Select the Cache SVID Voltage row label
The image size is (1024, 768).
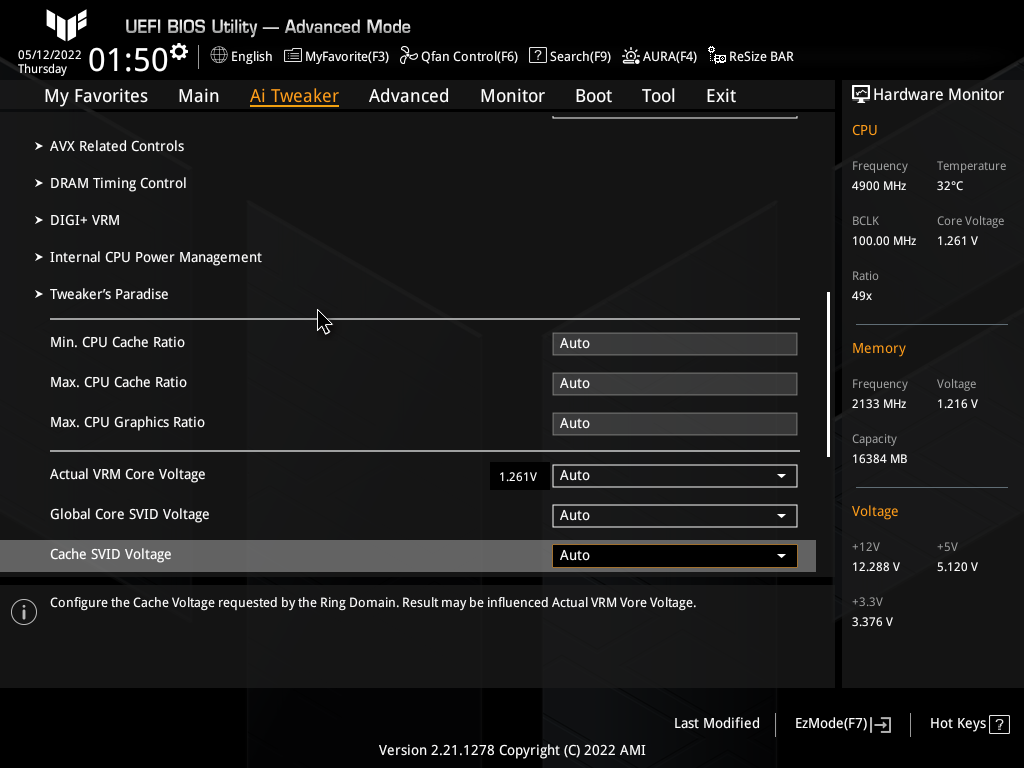tap(110, 554)
